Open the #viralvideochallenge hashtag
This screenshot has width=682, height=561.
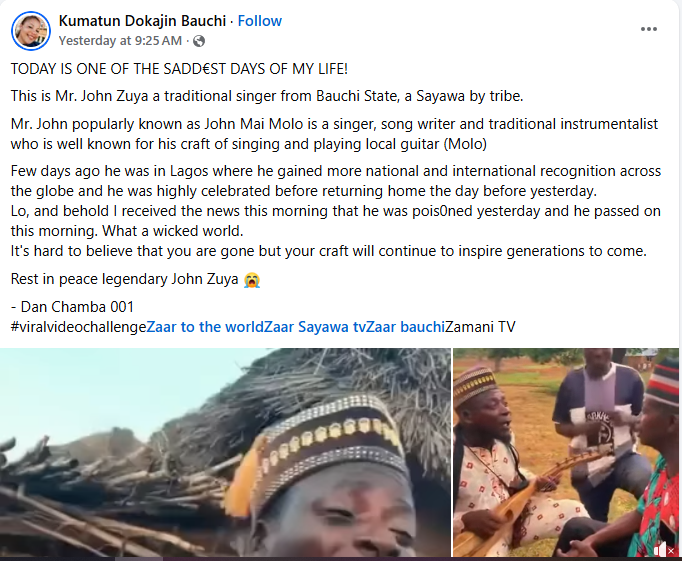point(78,327)
